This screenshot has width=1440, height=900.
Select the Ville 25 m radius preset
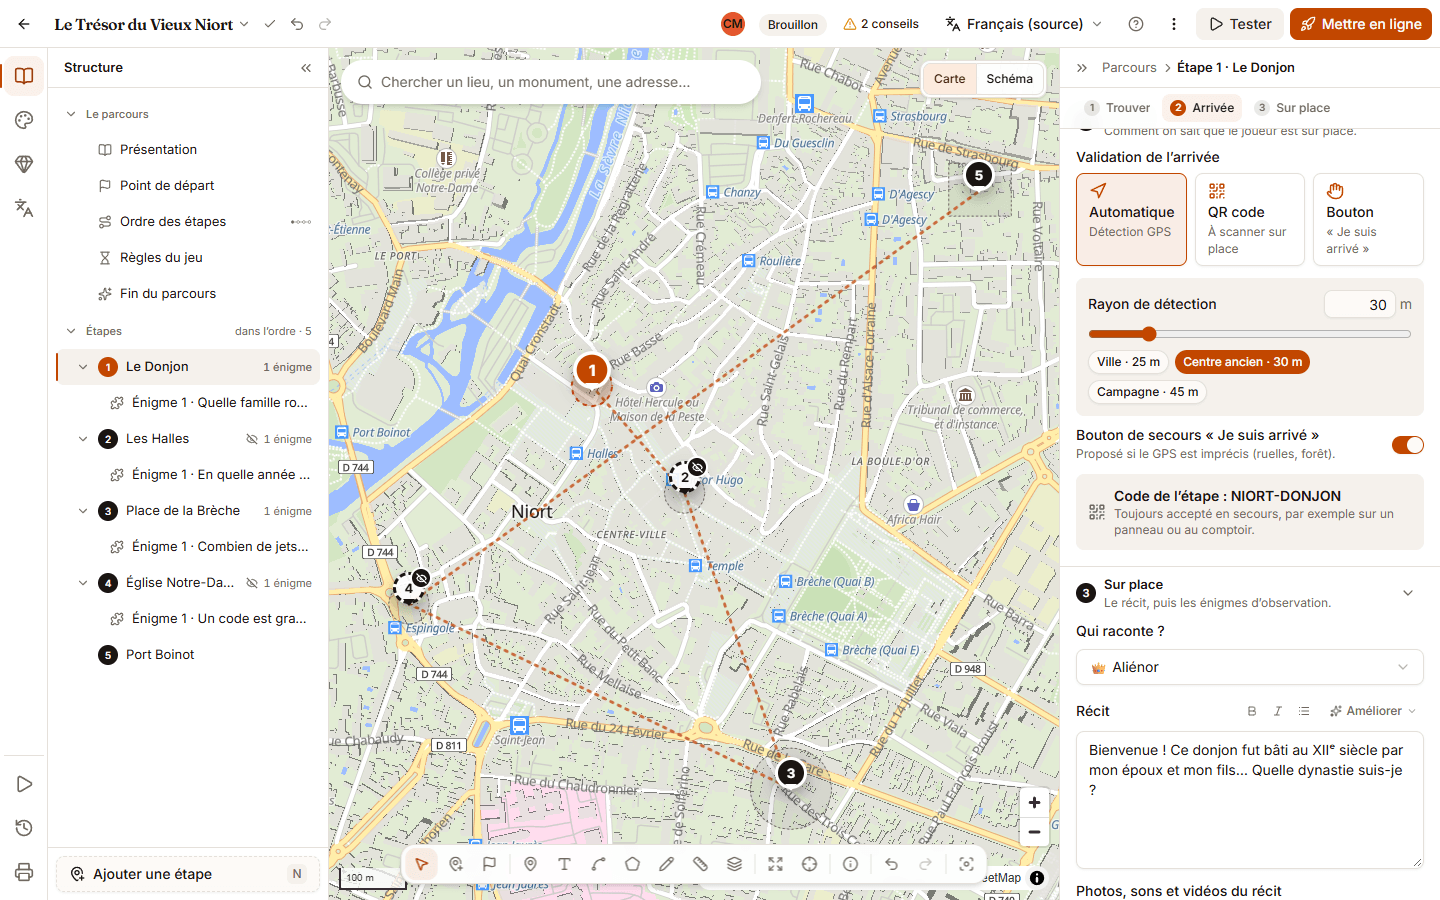(x=1128, y=362)
